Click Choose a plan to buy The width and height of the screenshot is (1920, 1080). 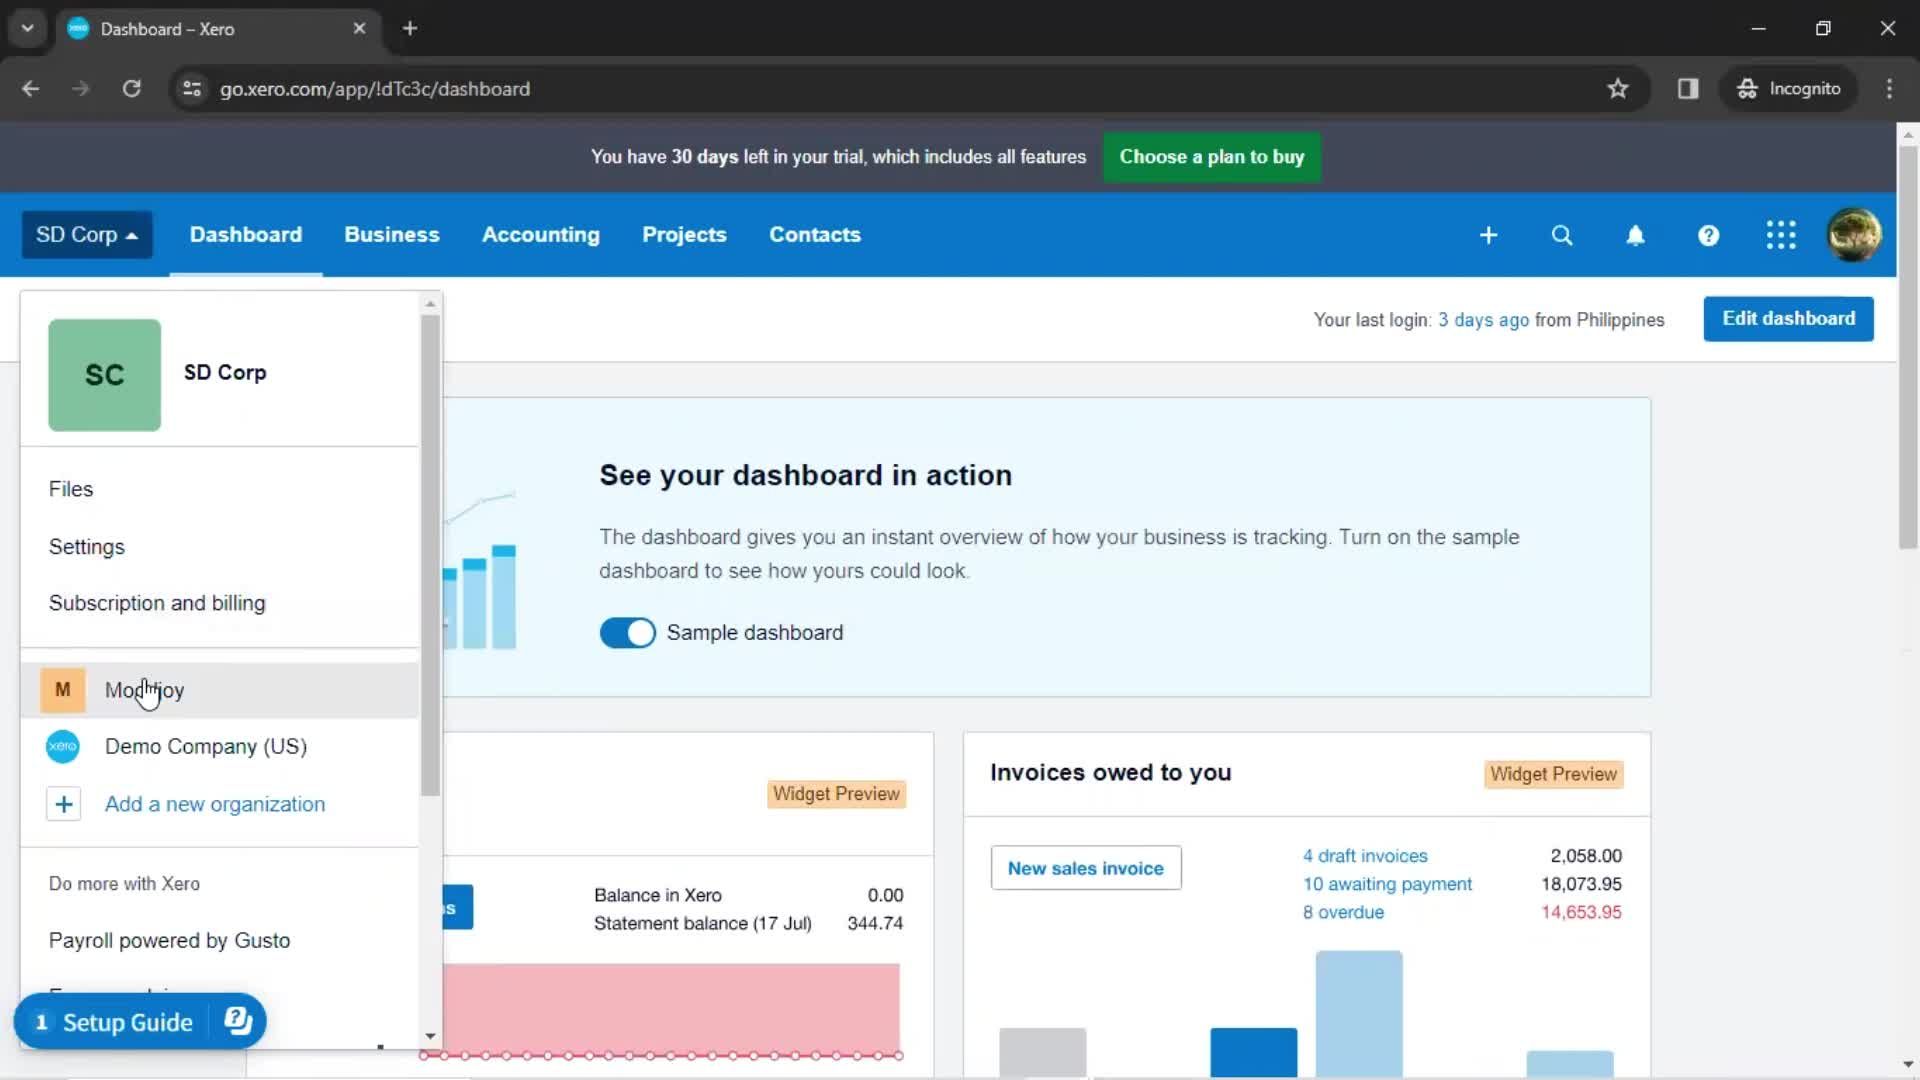point(1212,157)
